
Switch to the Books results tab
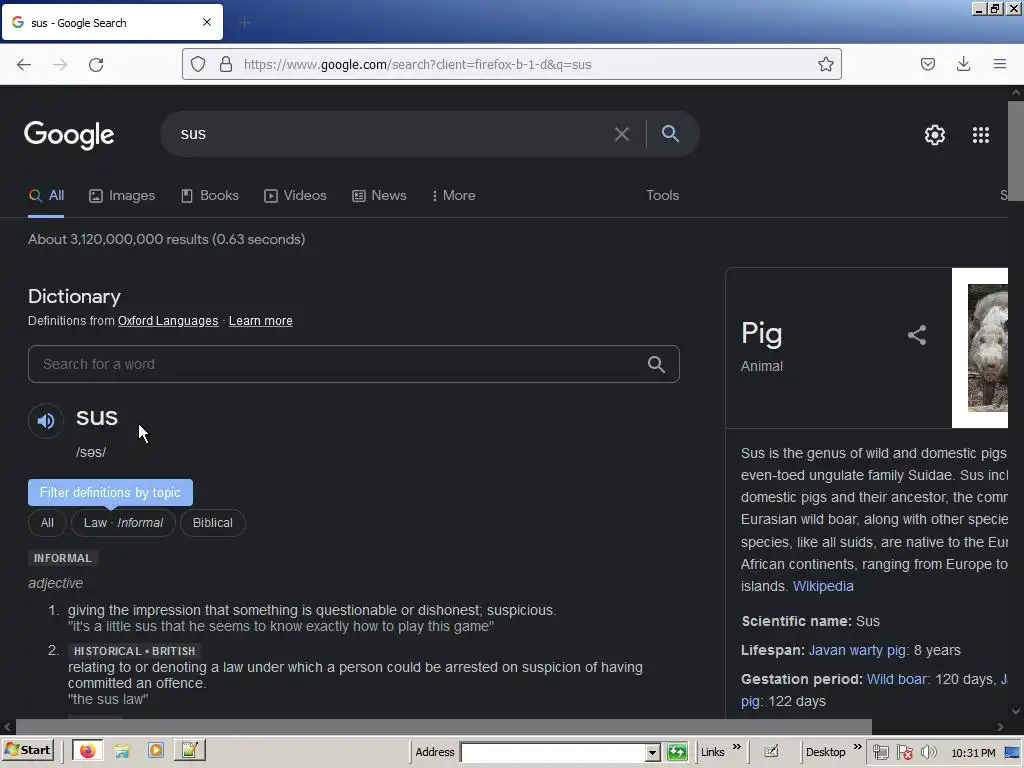click(210, 195)
